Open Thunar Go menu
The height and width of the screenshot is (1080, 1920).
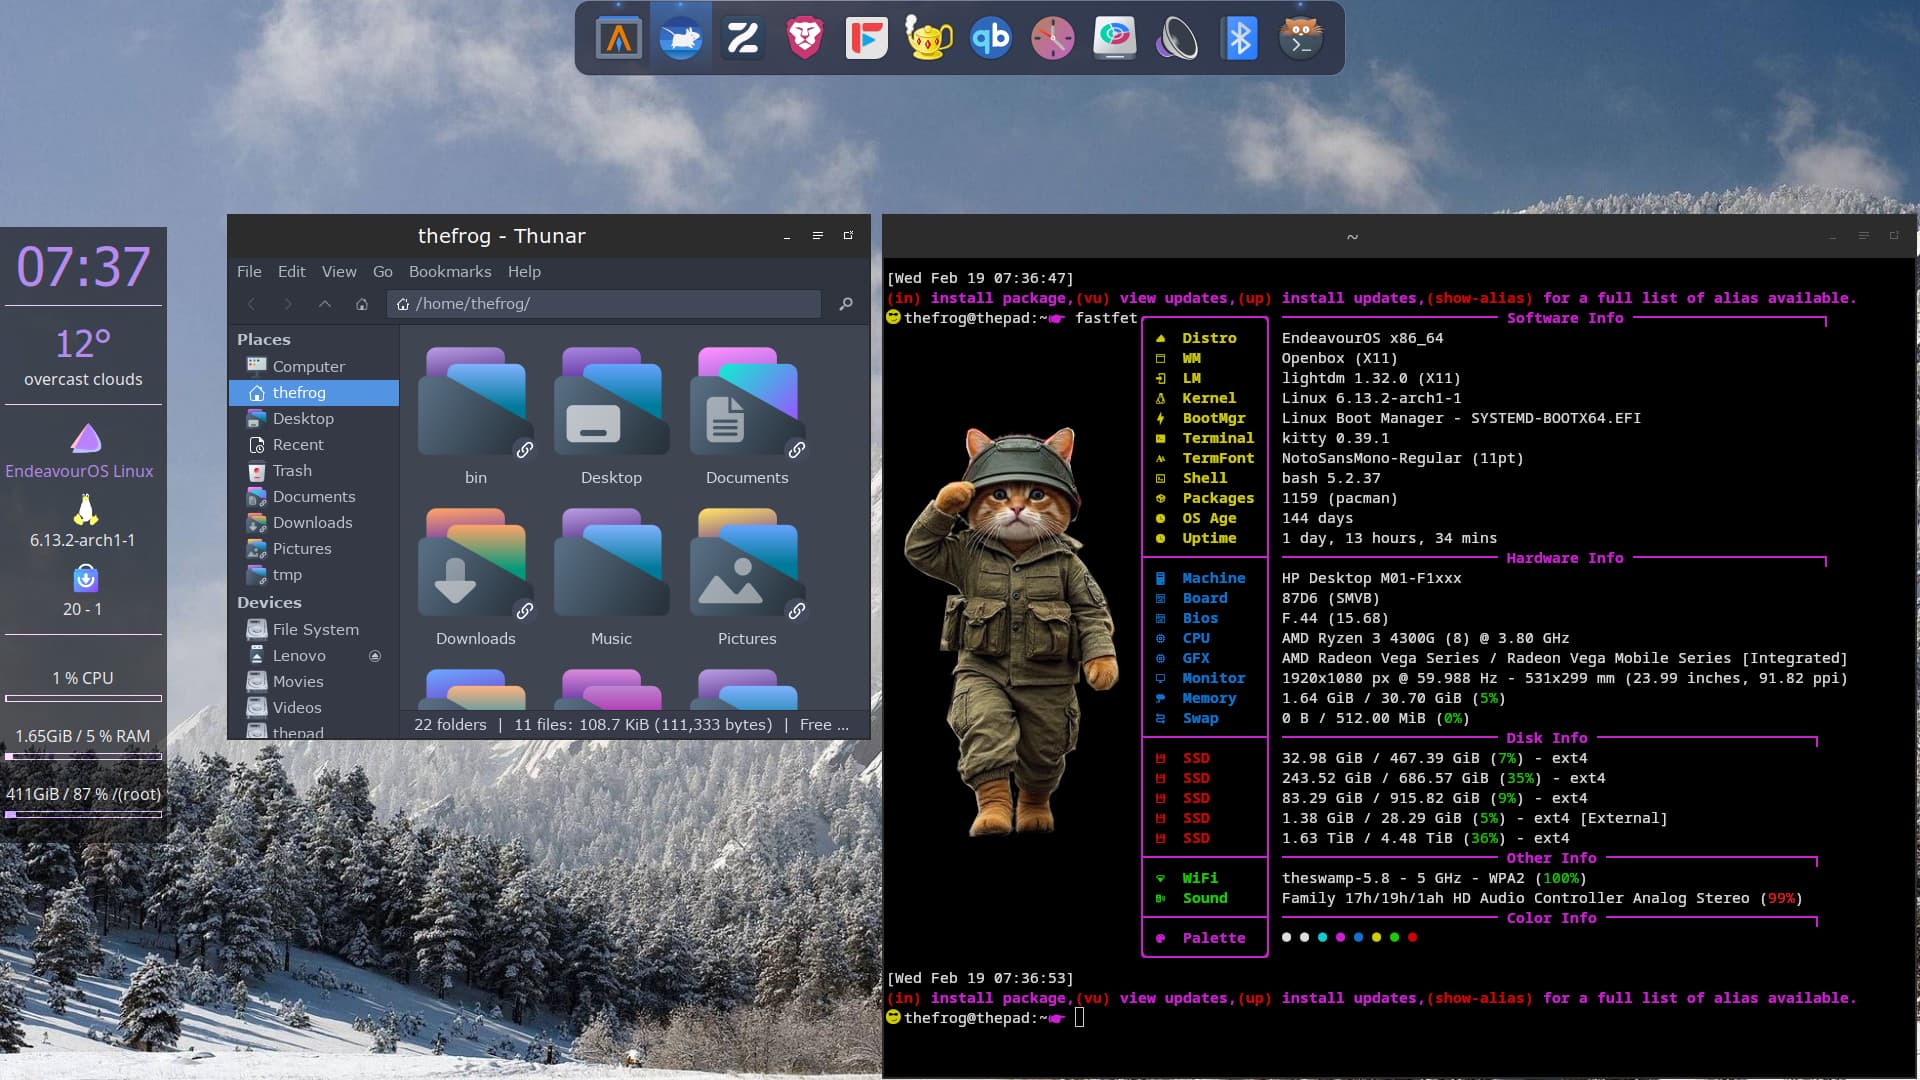383,272
